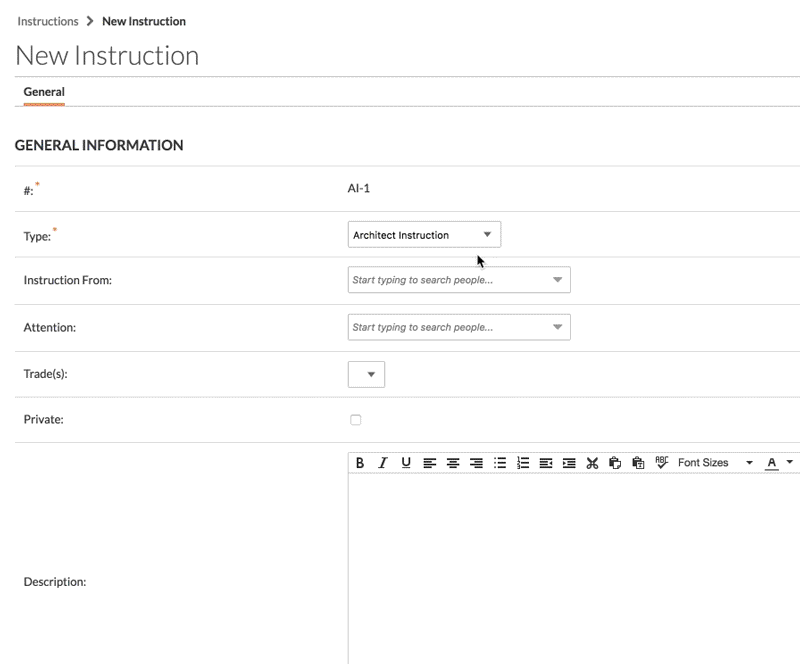Align description text right
The image size is (800, 664).
tap(476, 463)
